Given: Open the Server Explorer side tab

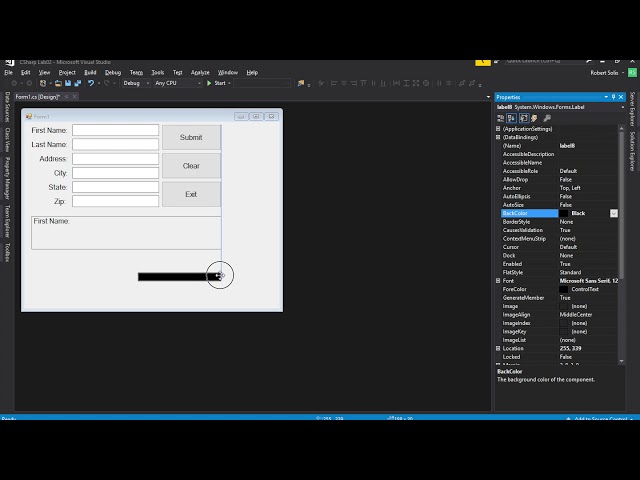Looking at the screenshot, I should [x=632, y=109].
